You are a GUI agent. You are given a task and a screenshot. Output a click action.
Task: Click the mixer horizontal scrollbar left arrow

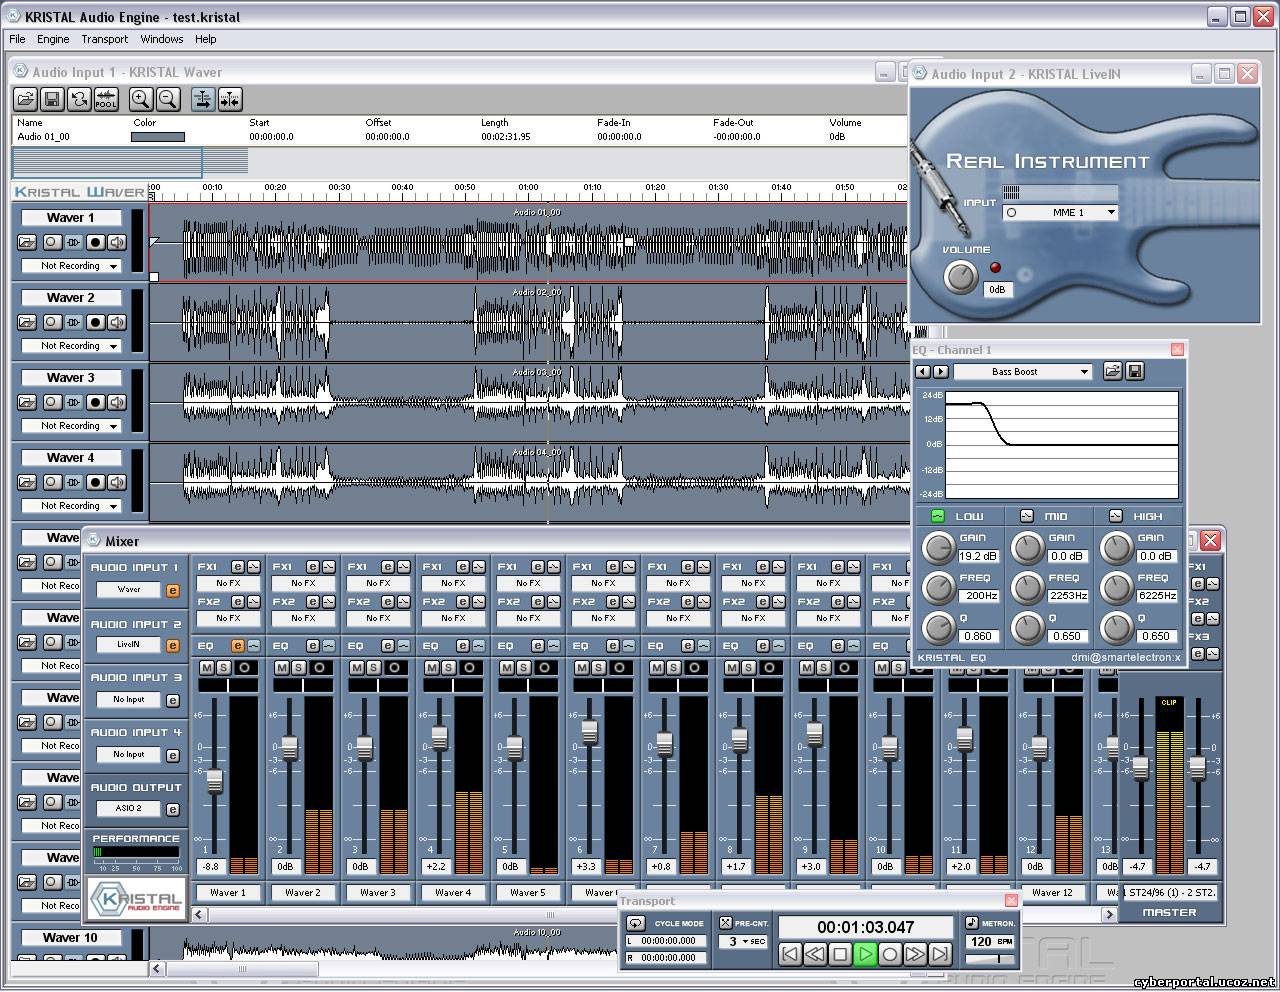click(199, 914)
